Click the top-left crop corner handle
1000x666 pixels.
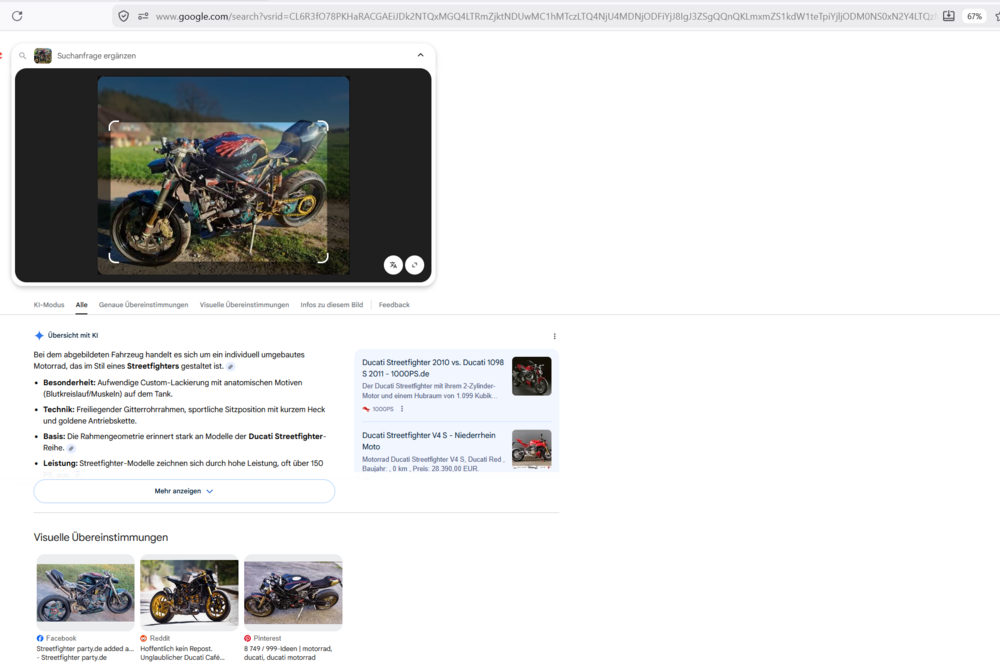[x=114, y=126]
